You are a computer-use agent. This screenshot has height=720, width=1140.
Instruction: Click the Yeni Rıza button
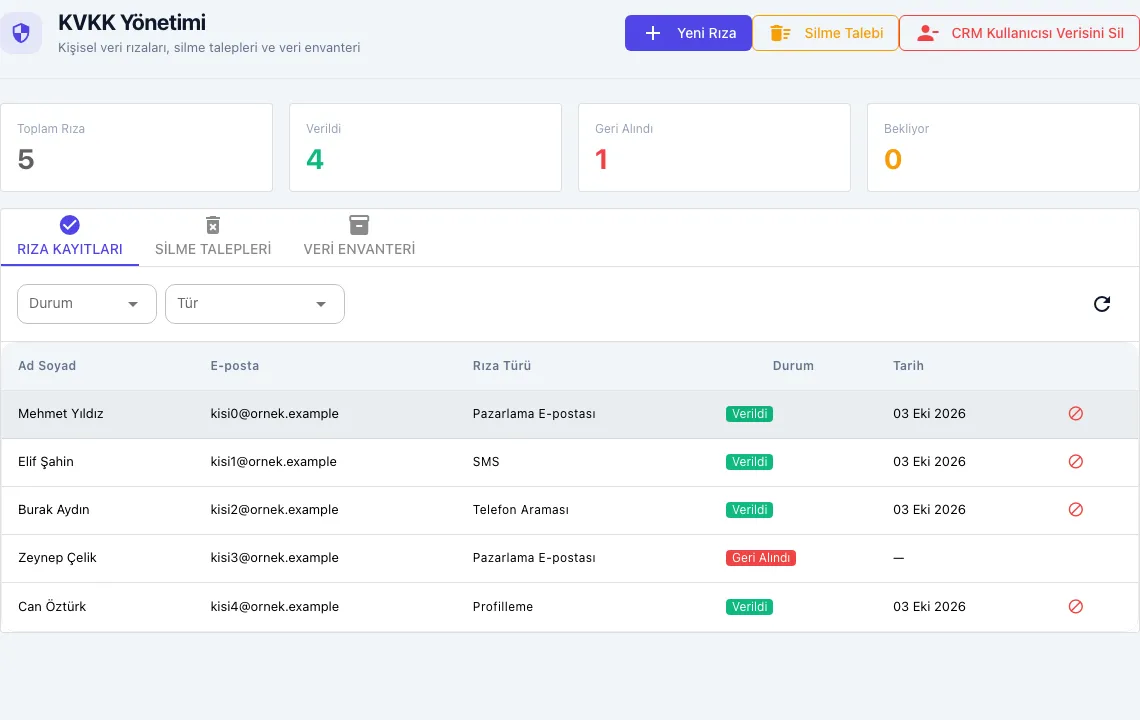[x=688, y=33]
